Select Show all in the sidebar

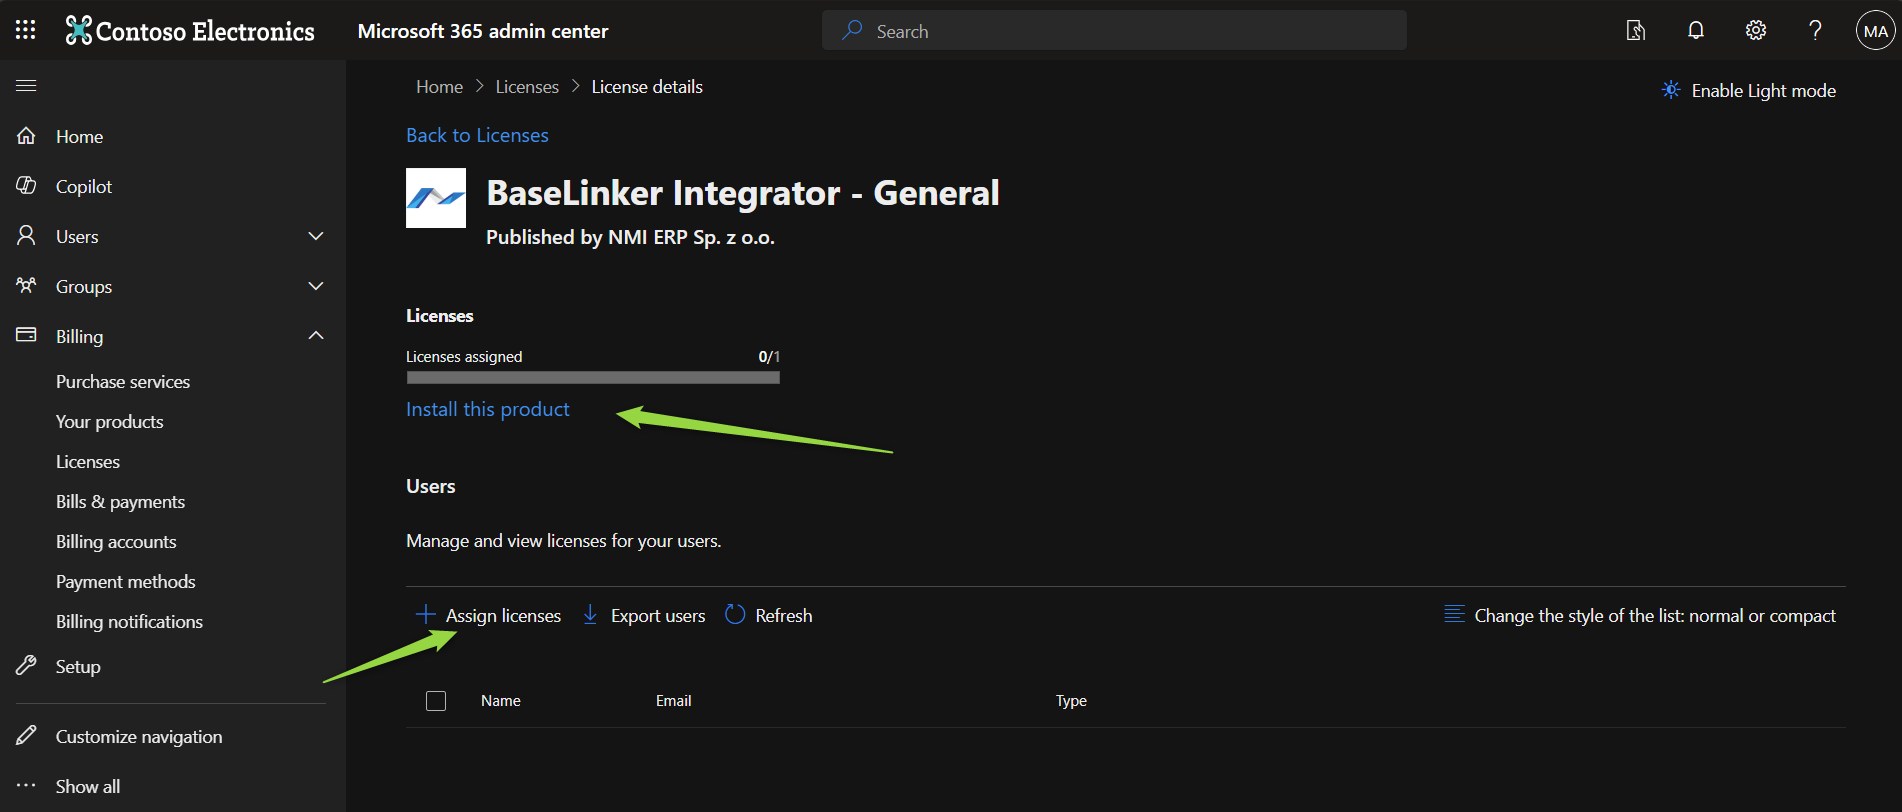coord(88,787)
